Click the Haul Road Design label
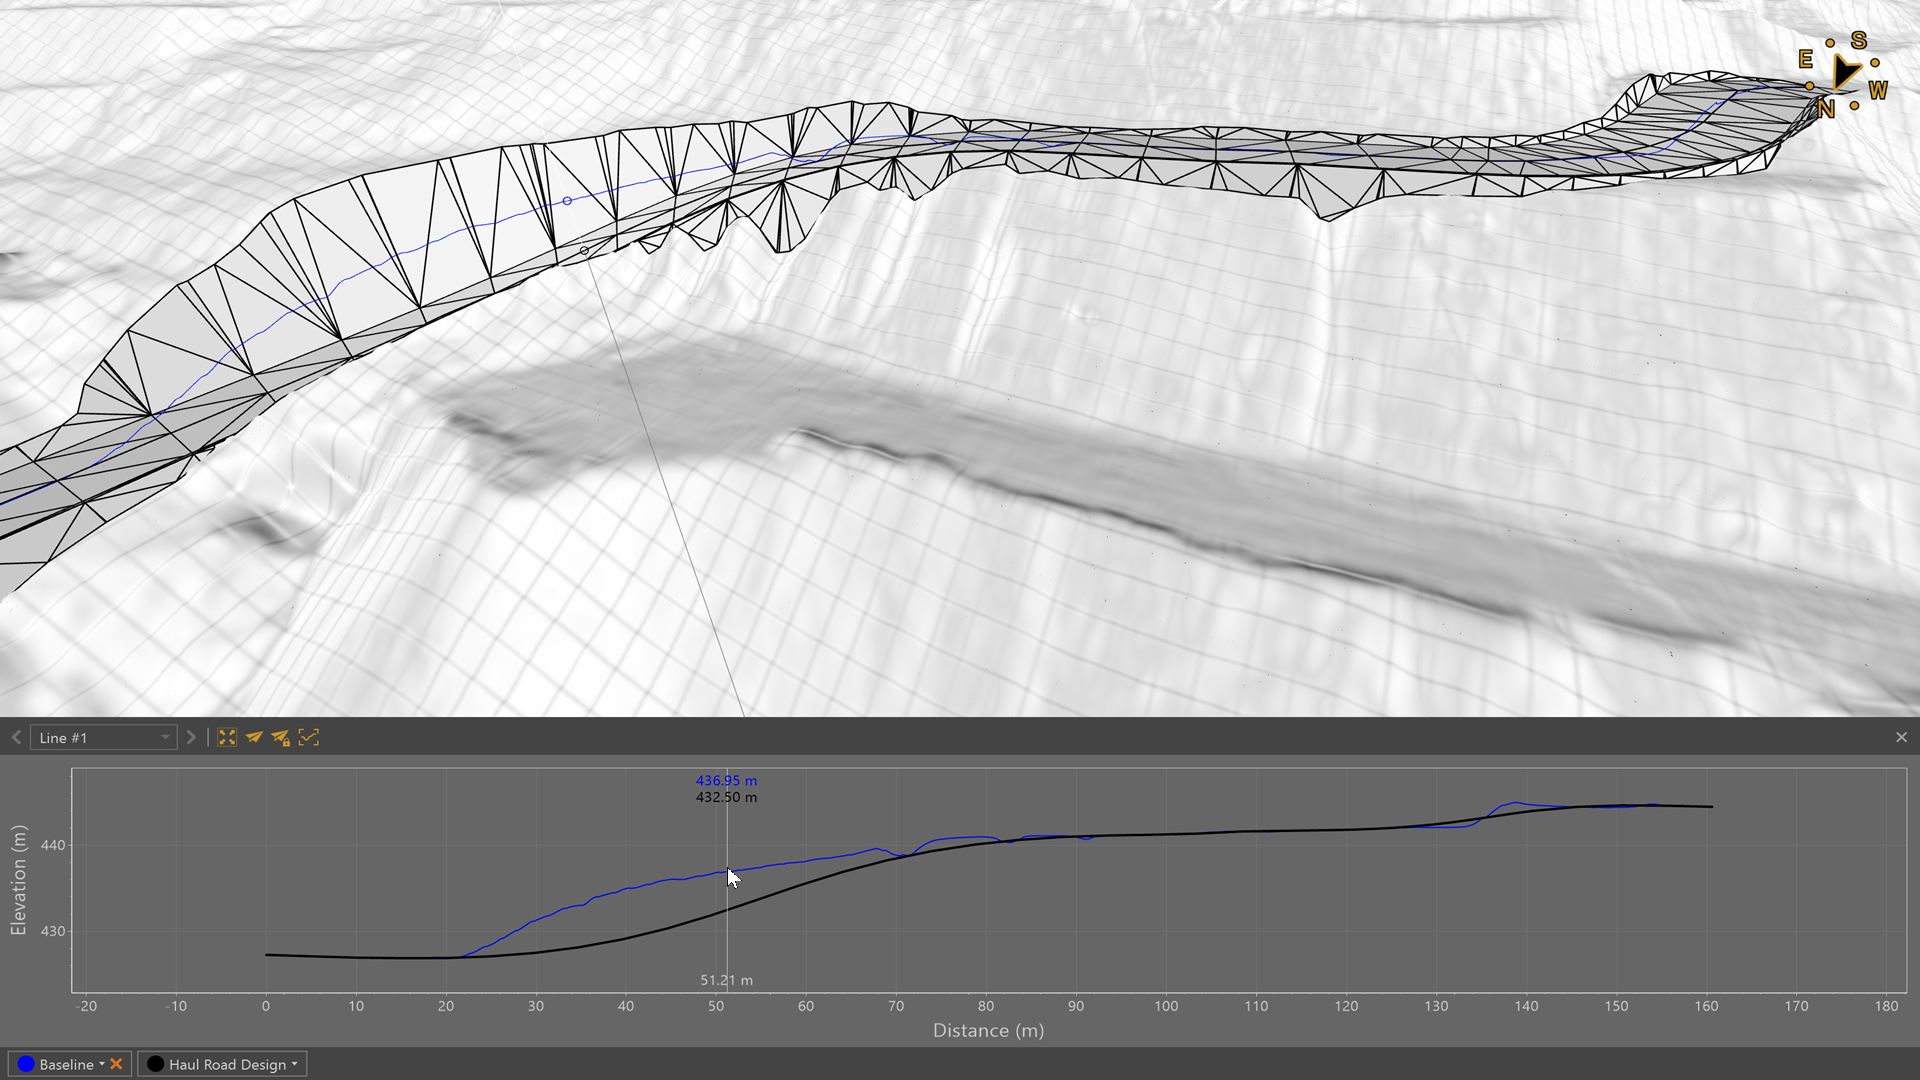Screen dimensions: 1920x1080 tap(227, 1064)
